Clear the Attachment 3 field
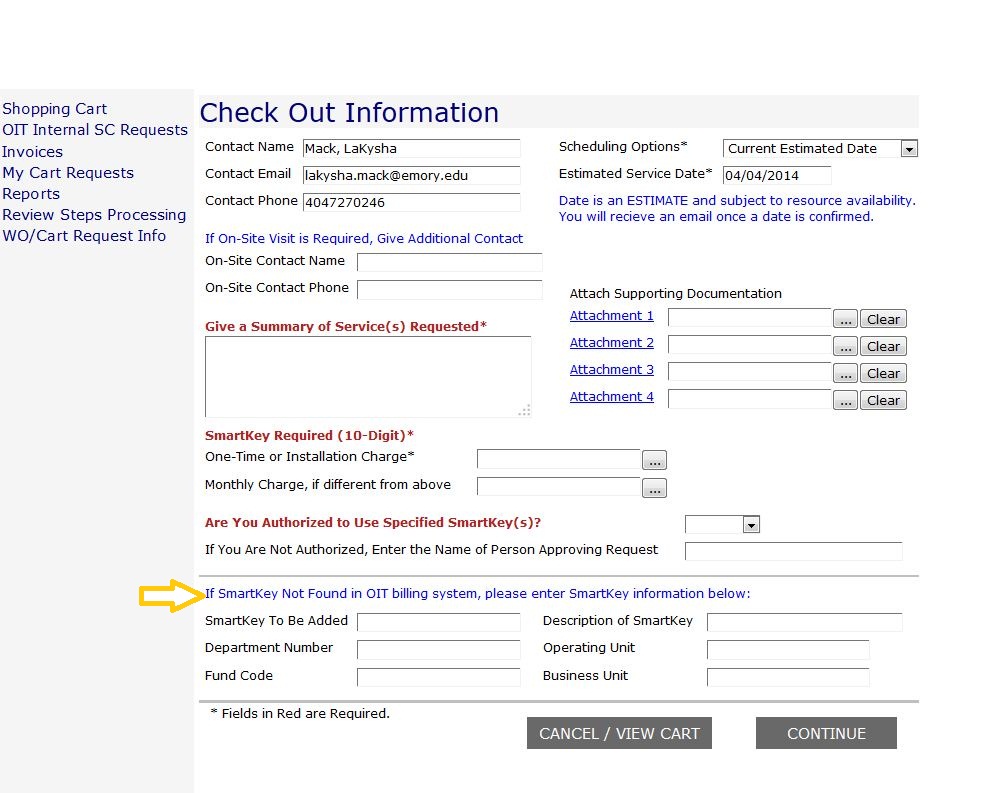Image resolution: width=983 pixels, height=793 pixels. point(883,374)
